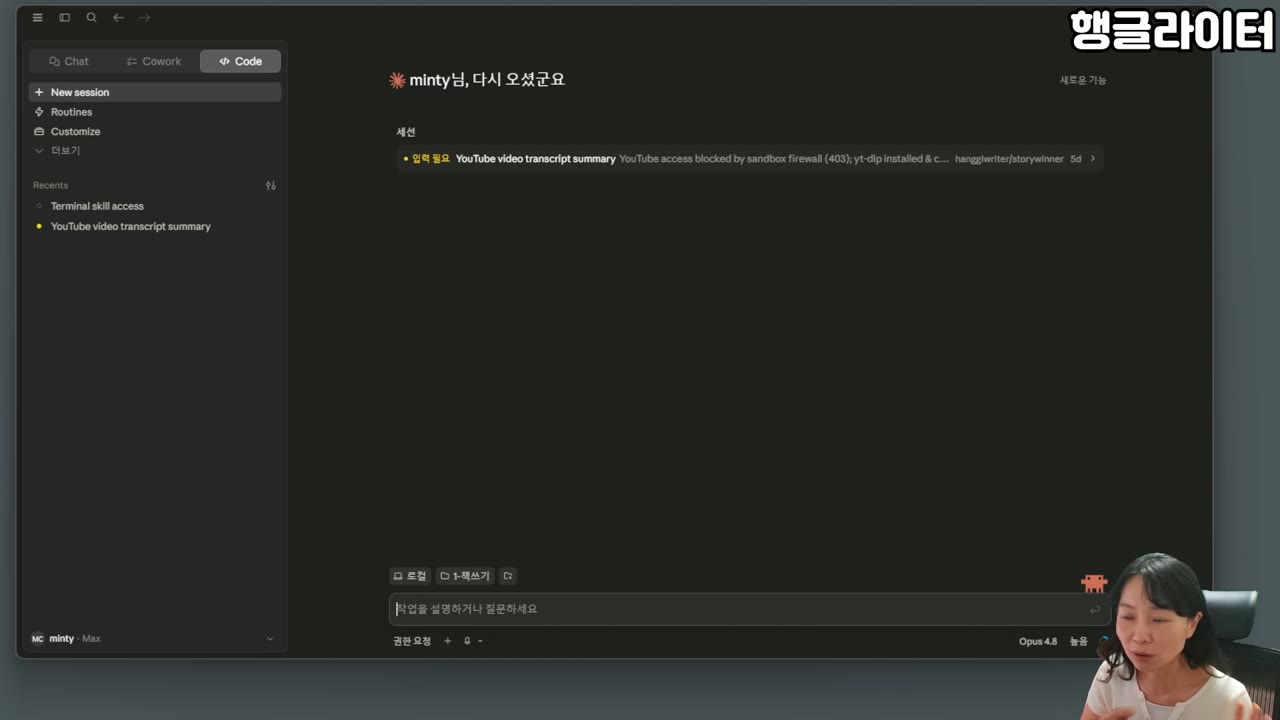The height and width of the screenshot is (720, 1280).
Task: Open Terminal skill access in Recents
Action: click(97, 206)
